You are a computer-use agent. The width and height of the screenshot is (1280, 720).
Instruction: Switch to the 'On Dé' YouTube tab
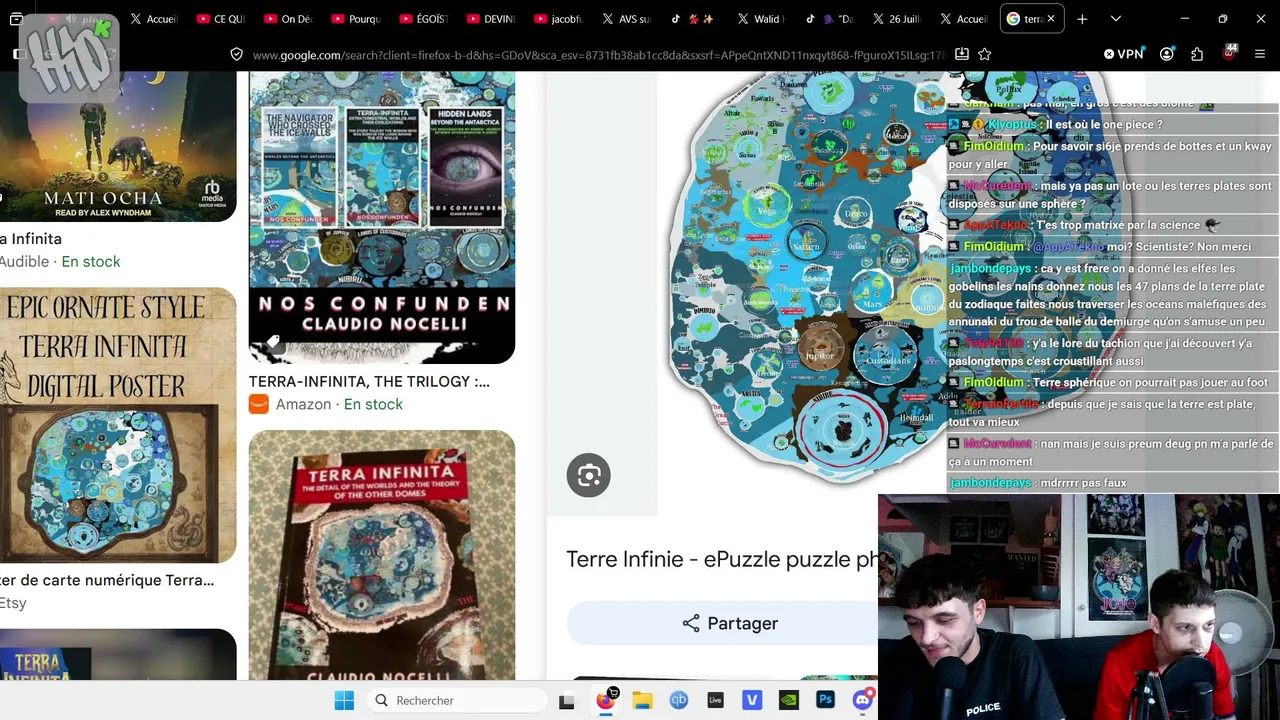[287, 19]
